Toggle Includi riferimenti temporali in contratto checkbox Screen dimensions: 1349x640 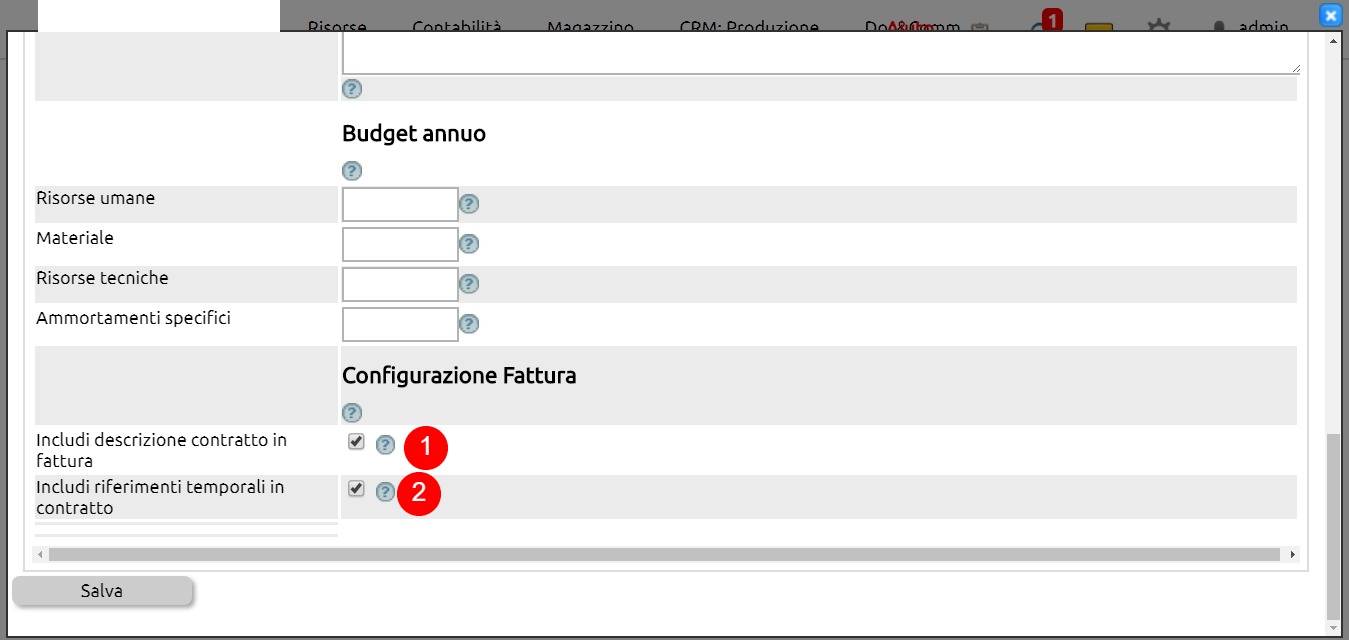click(x=356, y=489)
